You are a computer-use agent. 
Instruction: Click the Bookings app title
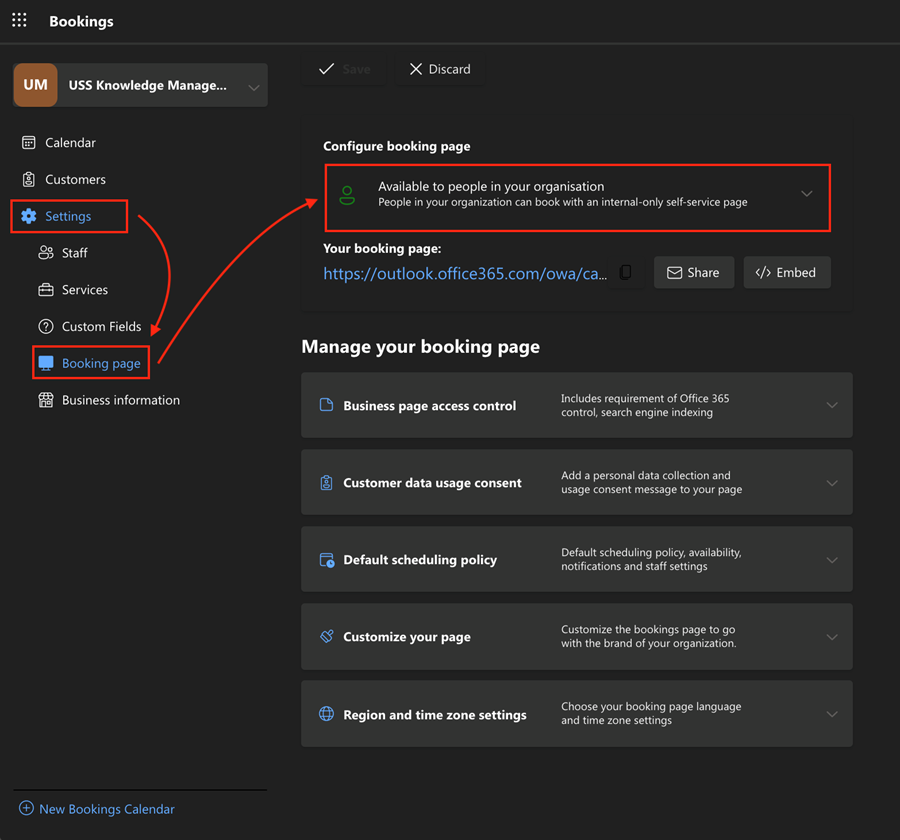[x=82, y=21]
